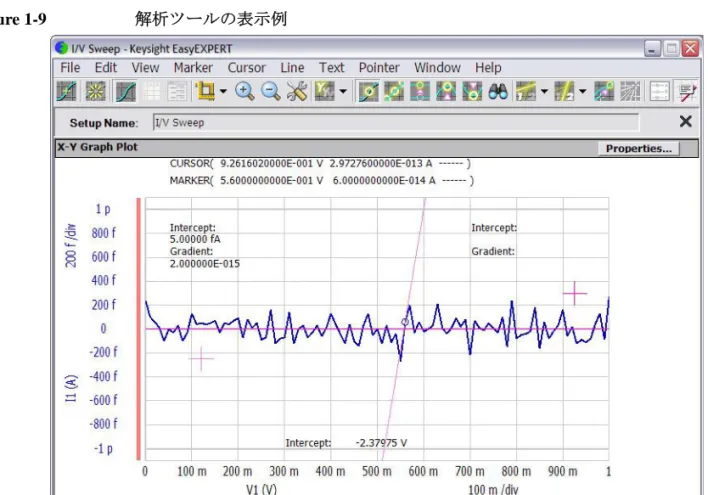
Task: Click the zoom out magnifier icon
Action: [270, 91]
